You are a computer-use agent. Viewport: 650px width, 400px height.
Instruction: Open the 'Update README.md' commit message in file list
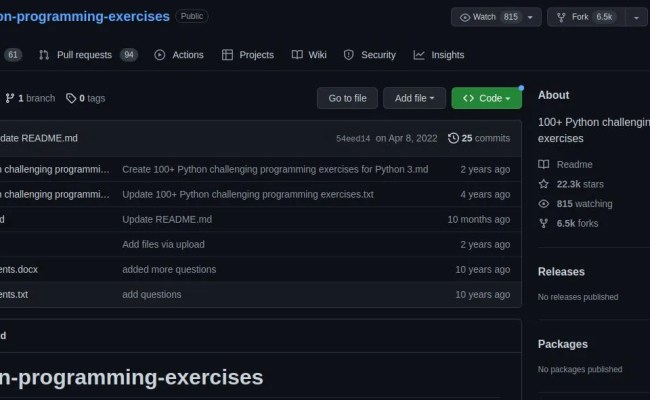(167, 219)
